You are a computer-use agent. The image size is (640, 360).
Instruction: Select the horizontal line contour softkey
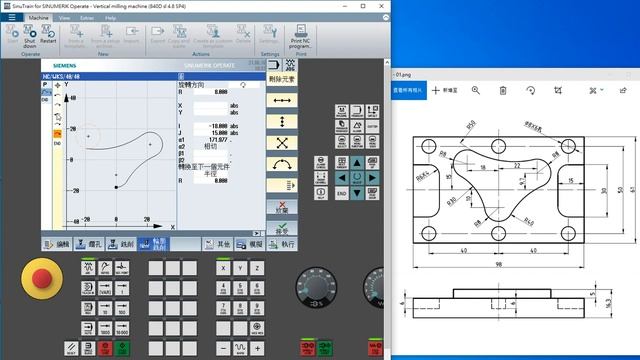282,100
